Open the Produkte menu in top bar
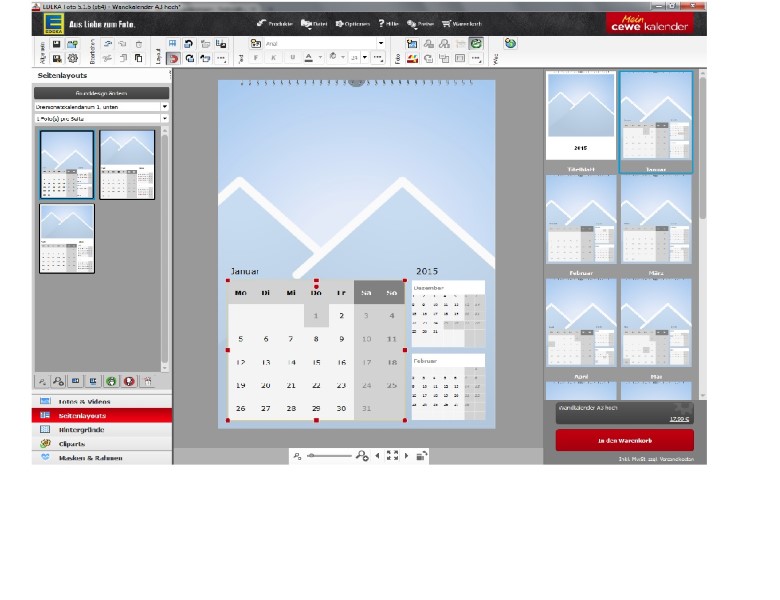The height and width of the screenshot is (600, 780). pyautogui.click(x=275, y=24)
